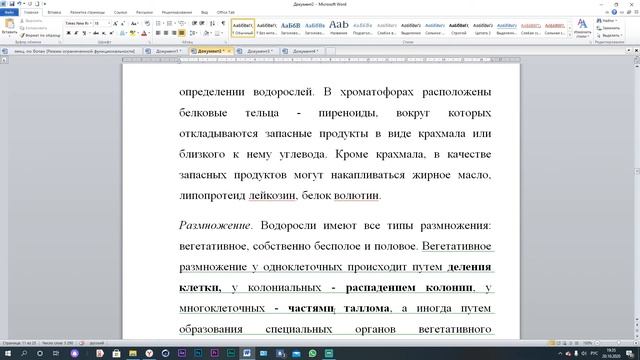This screenshot has width=640, height=360.
Task: Click the Find (Найти) button
Action: point(608,20)
